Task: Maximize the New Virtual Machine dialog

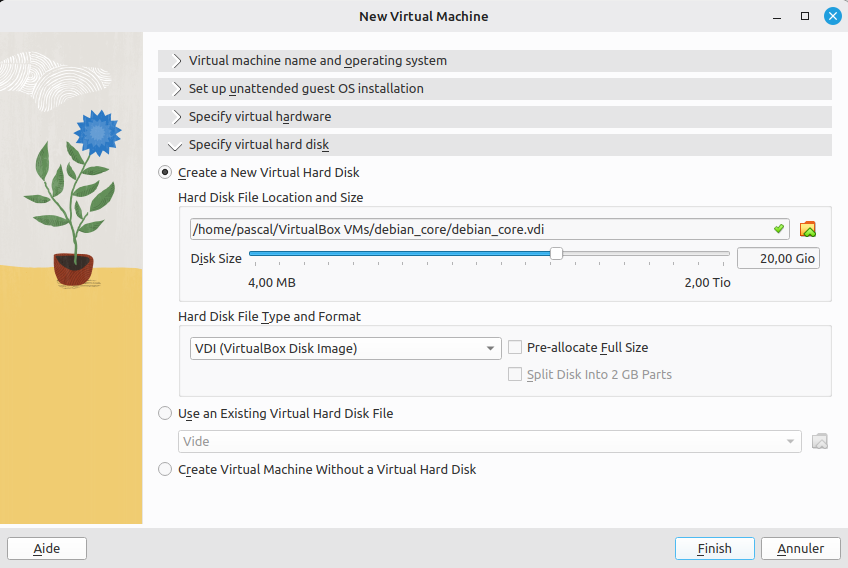Action: click(805, 17)
